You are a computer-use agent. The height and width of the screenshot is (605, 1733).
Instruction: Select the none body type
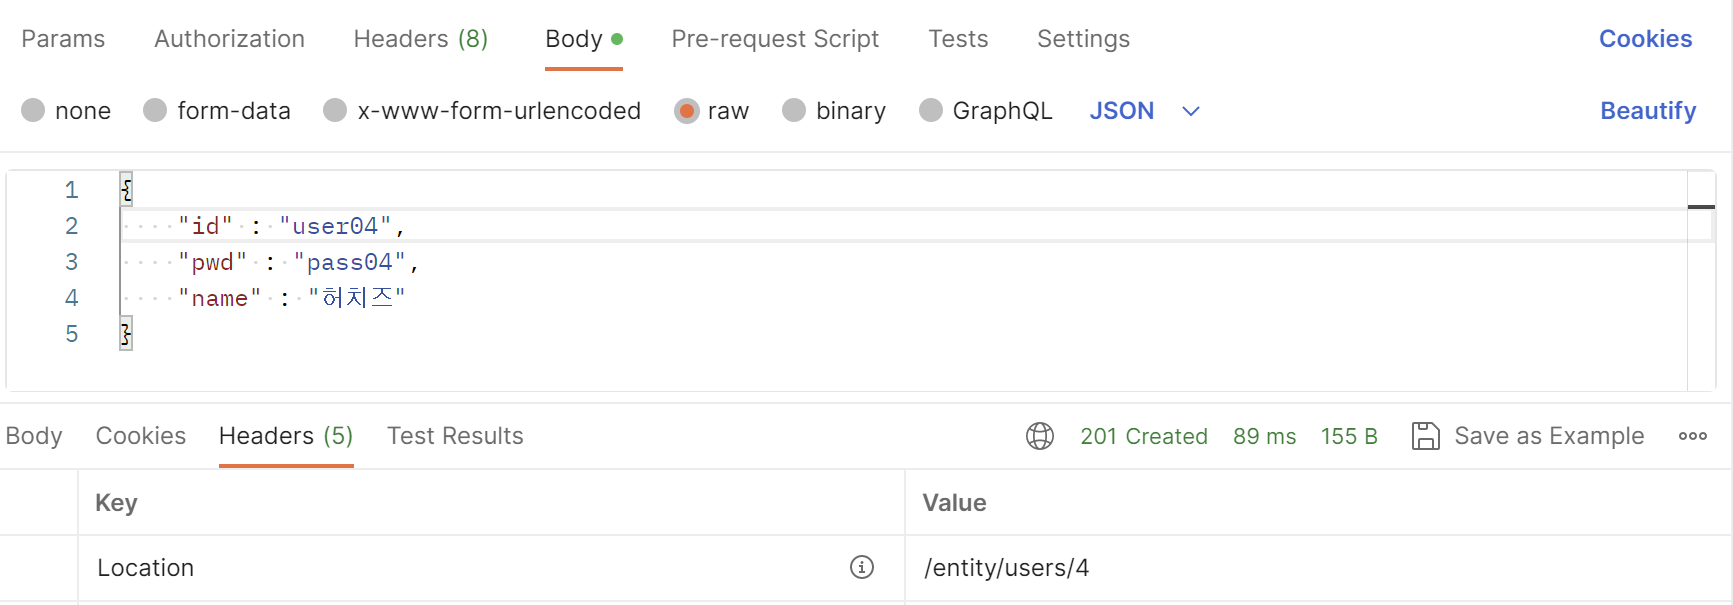pyautogui.click(x=66, y=110)
